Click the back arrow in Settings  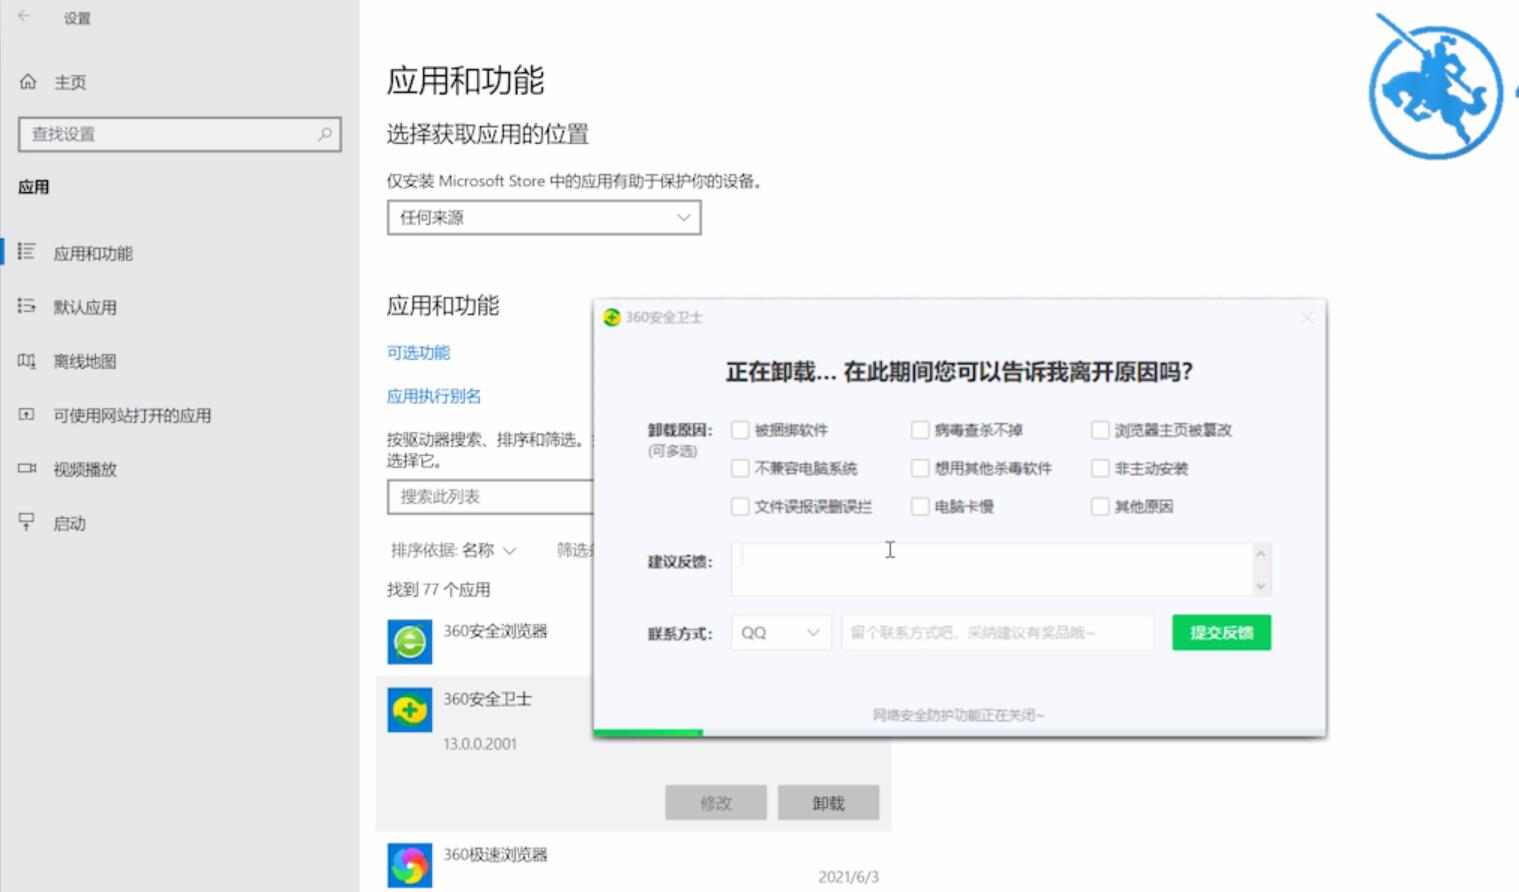tap(24, 17)
